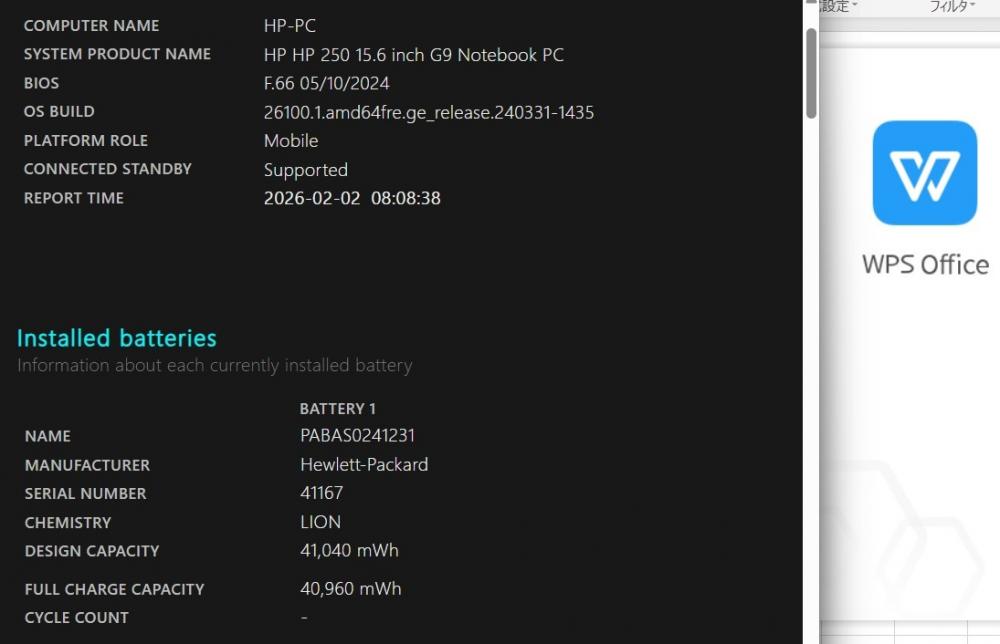1000x644 pixels.
Task: Click the full charge capacity 40,960 mWh
Action: tap(350, 589)
